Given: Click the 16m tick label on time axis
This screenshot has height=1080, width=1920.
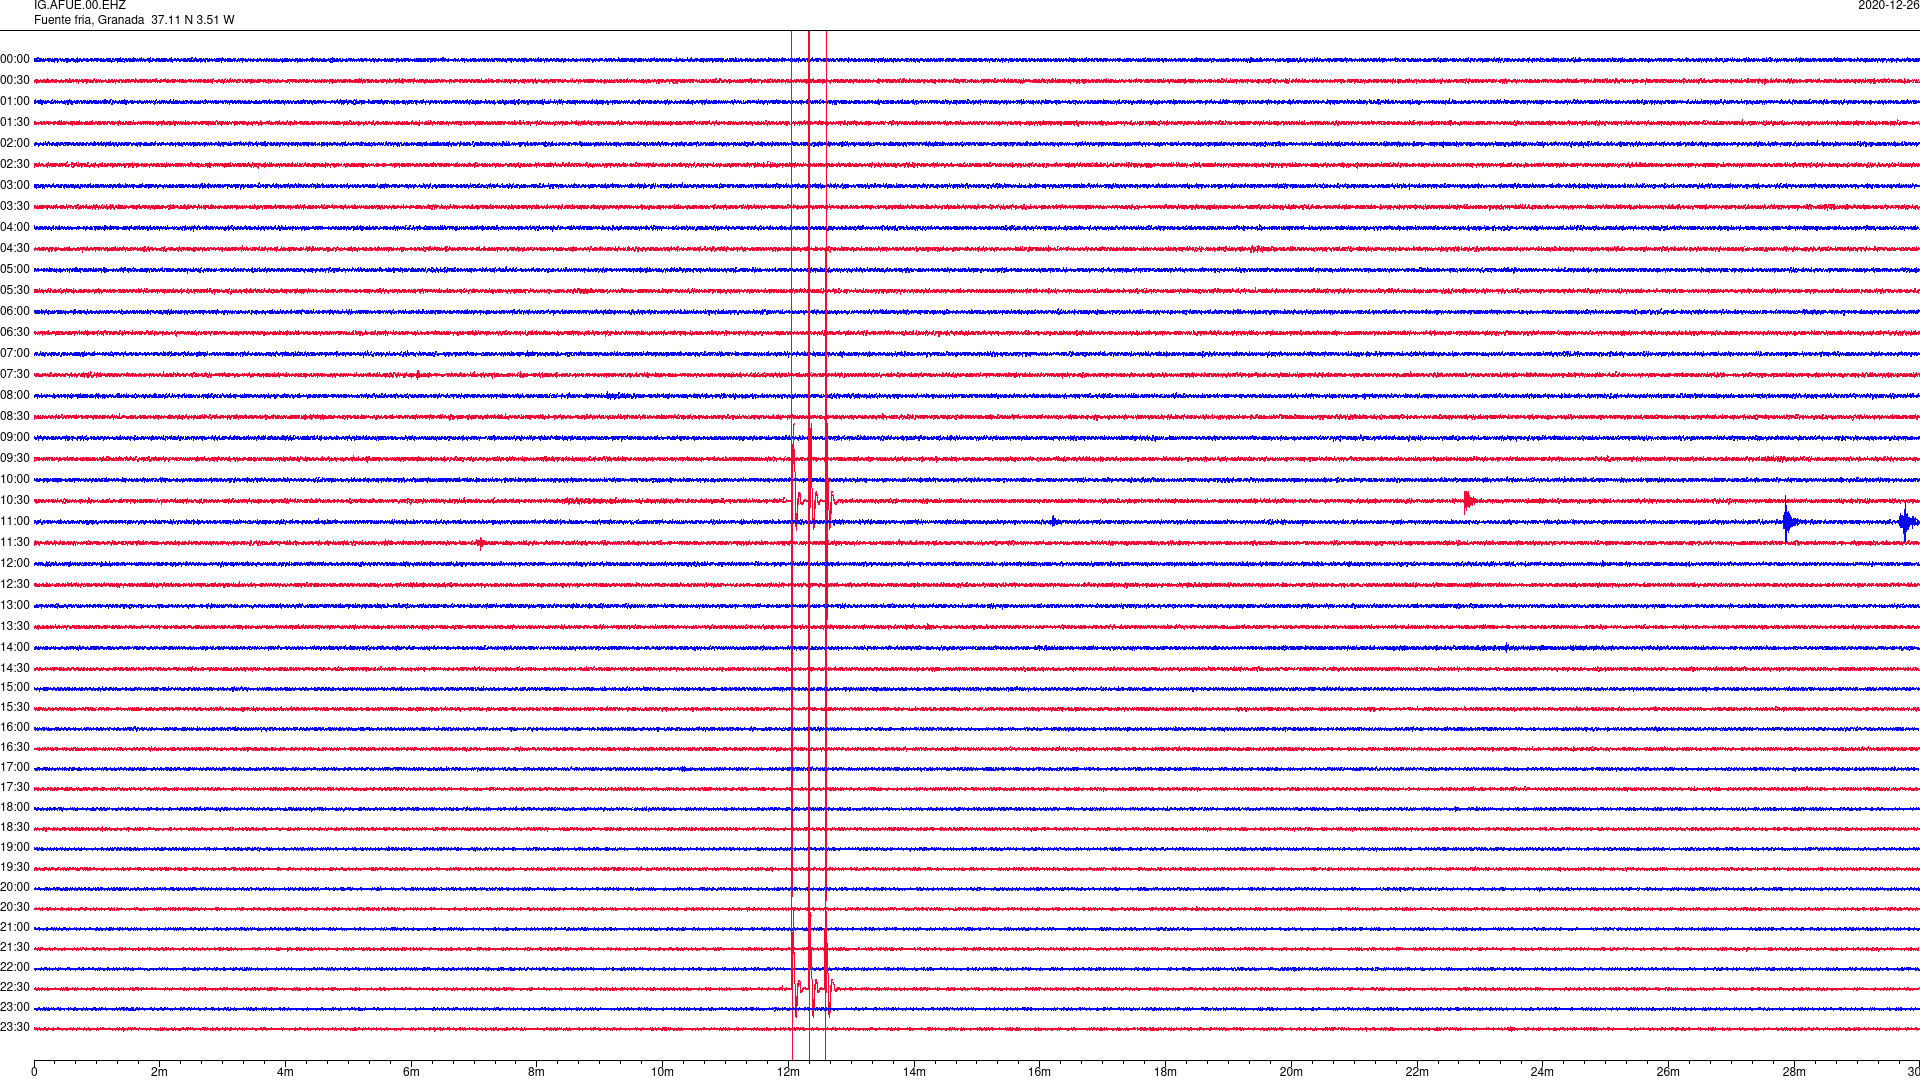Looking at the screenshot, I should coord(1039,1072).
